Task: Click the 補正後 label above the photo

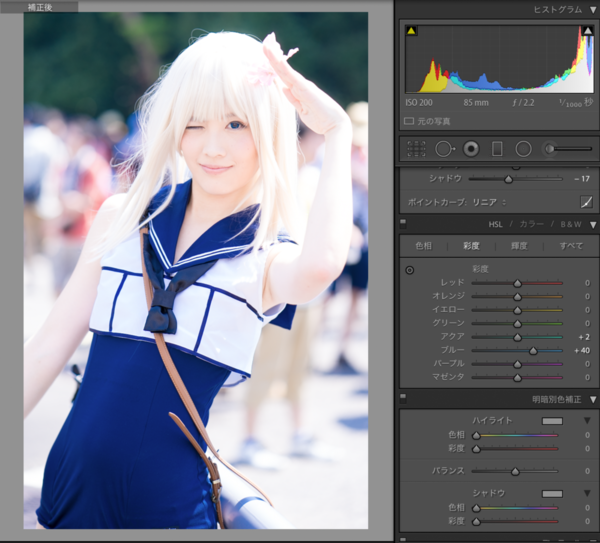Action: [40, 7]
